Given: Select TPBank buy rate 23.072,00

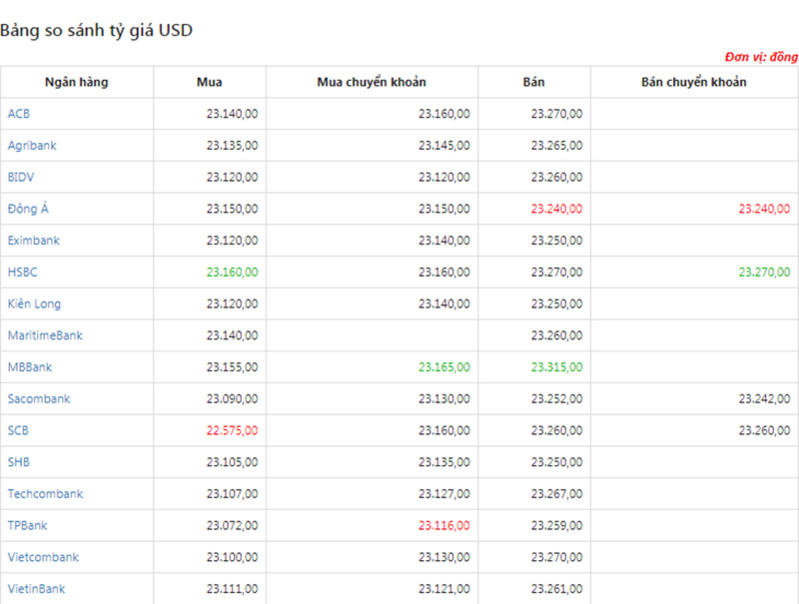Looking at the screenshot, I should tap(232, 525).
